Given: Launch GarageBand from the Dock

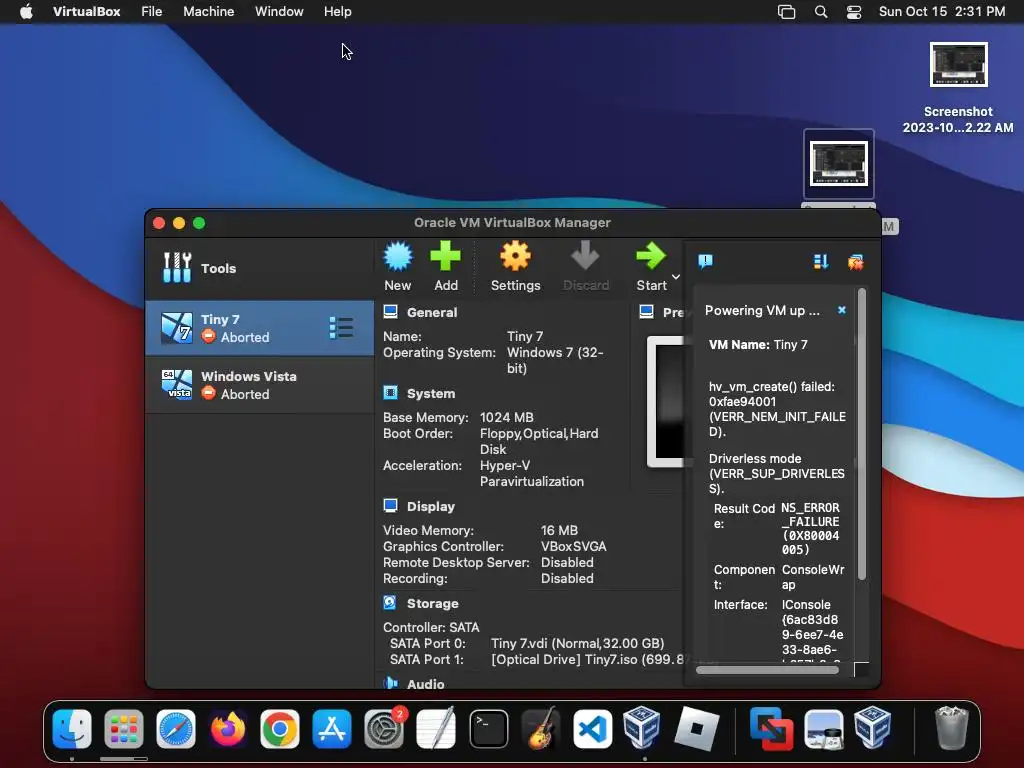Looking at the screenshot, I should pos(541,729).
